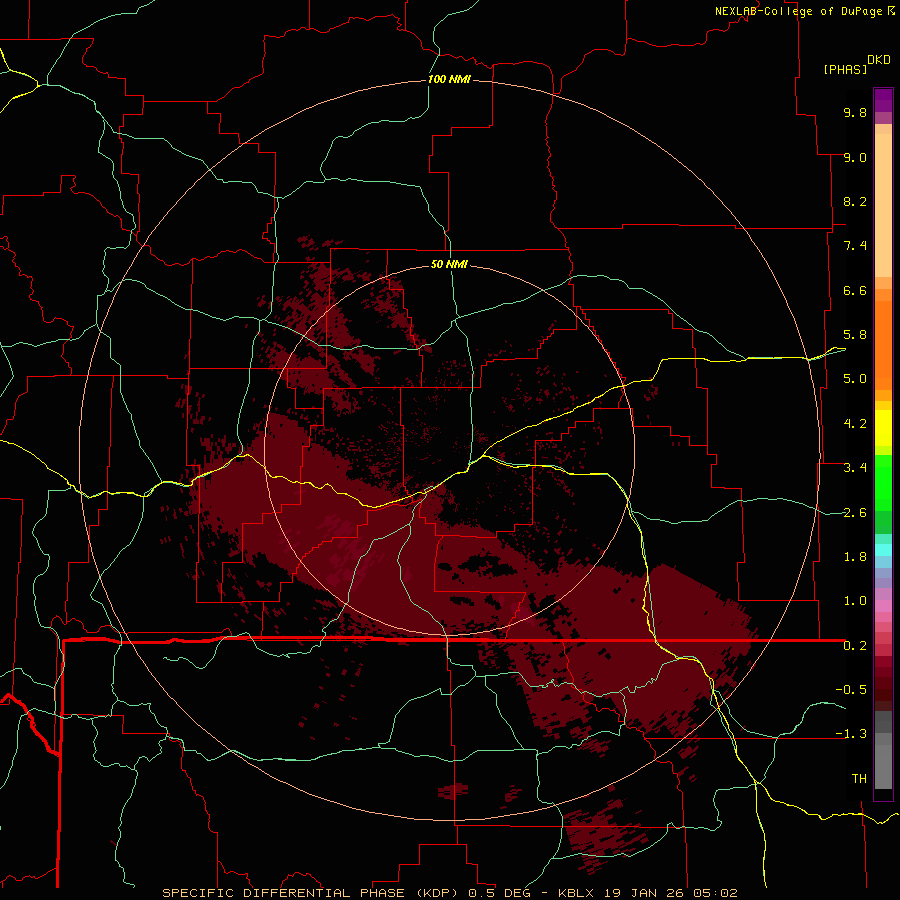
Task: Click the light peach color scale segment
Action: click(x=883, y=205)
